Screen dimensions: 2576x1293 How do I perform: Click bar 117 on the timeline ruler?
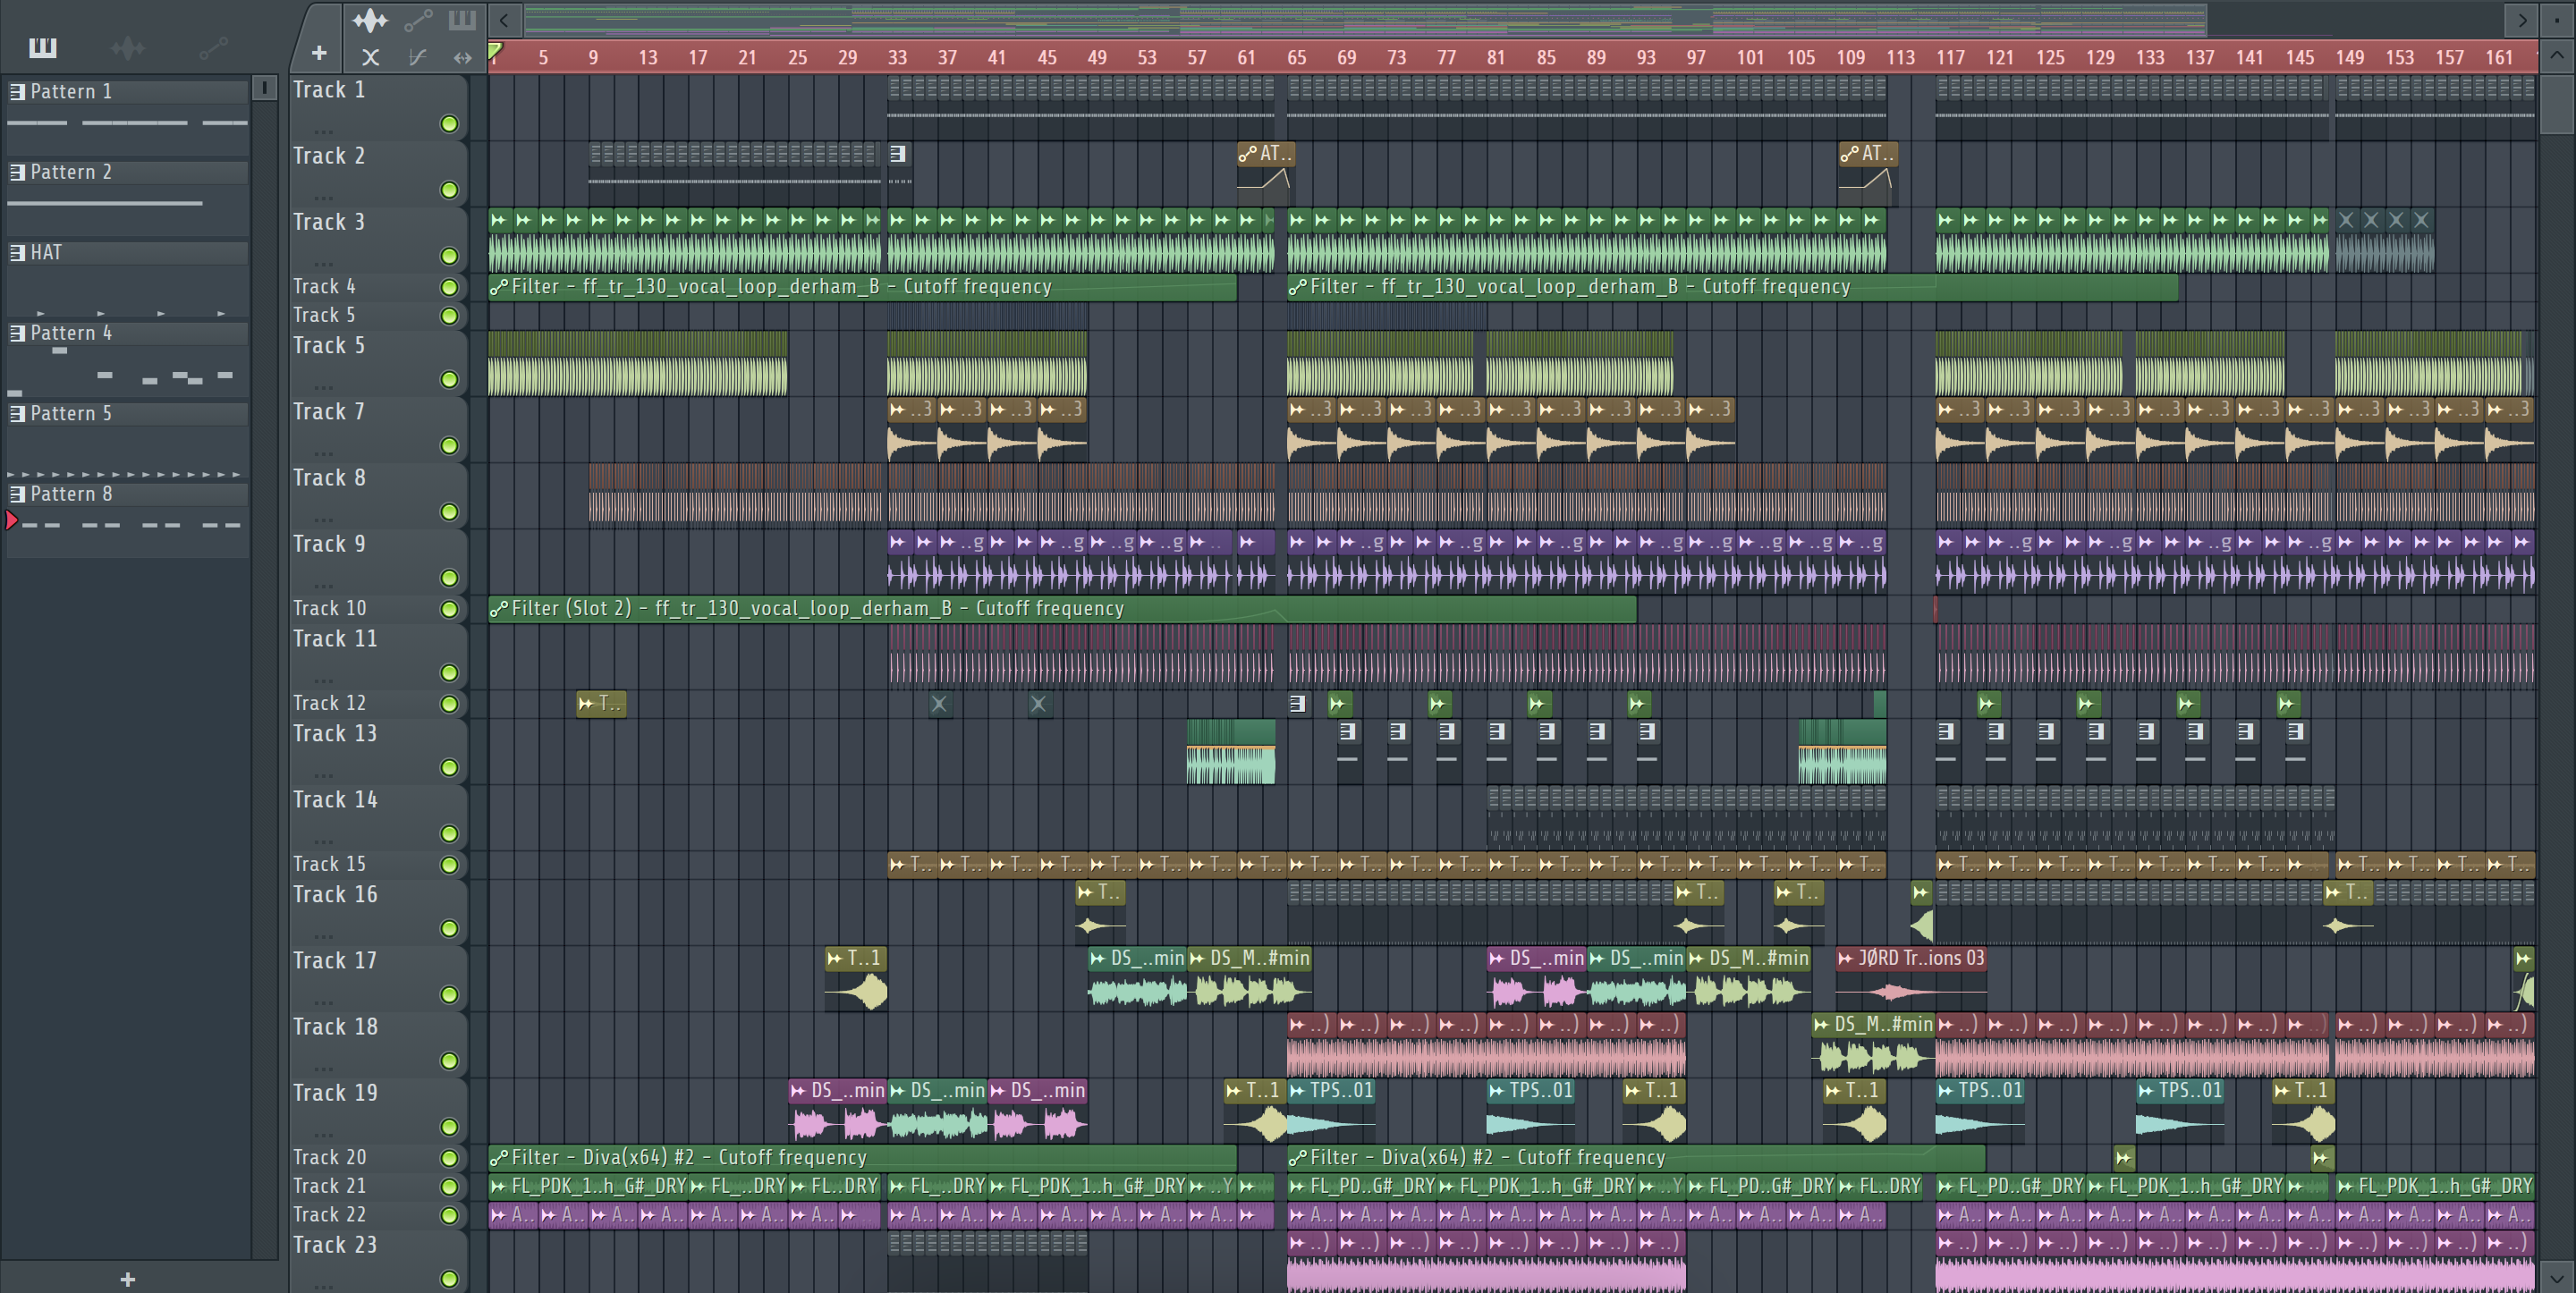click(x=1949, y=57)
